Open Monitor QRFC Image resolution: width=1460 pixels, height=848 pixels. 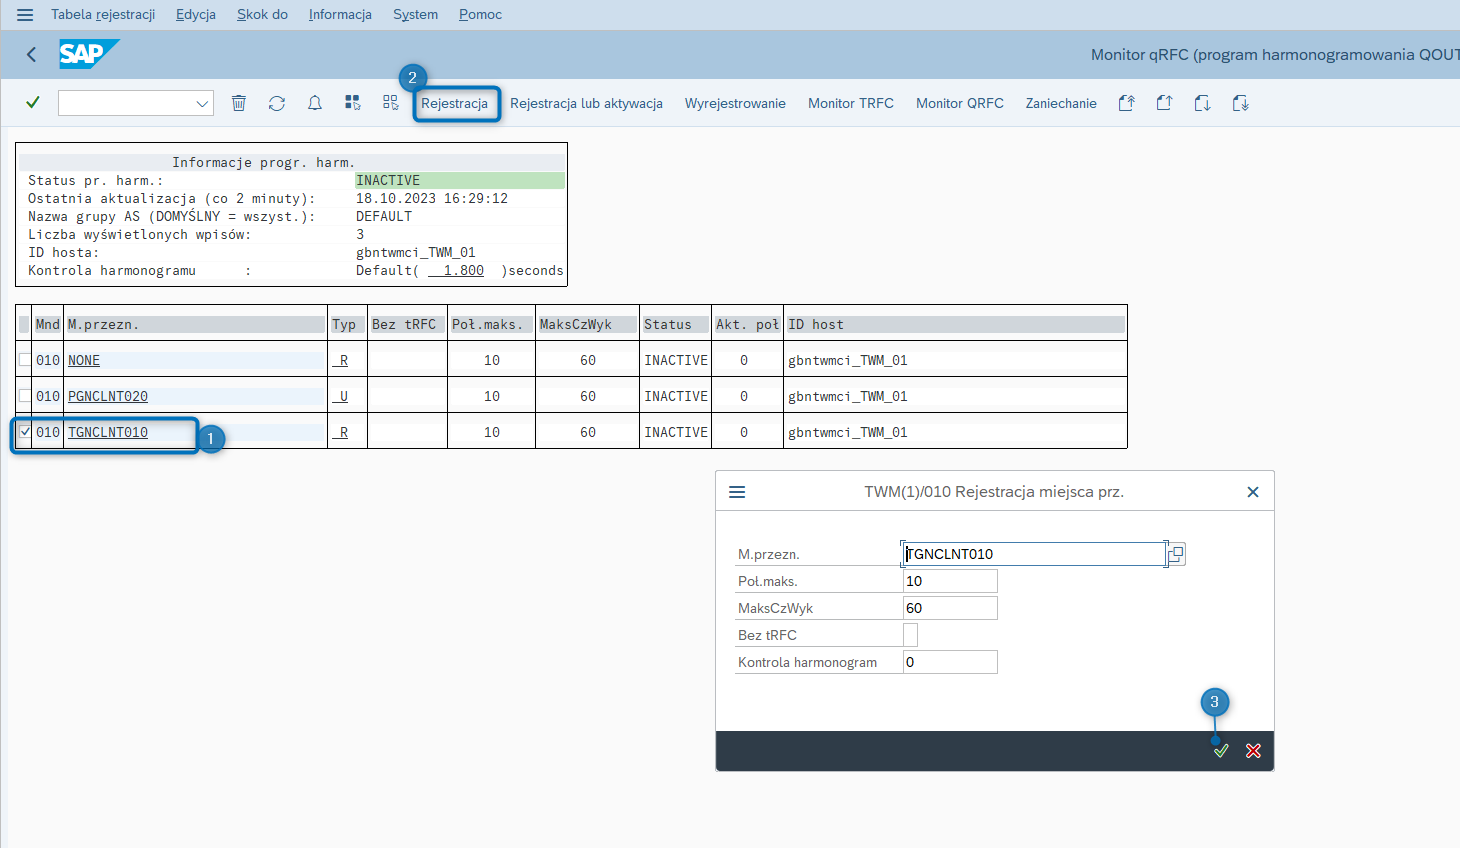point(960,103)
